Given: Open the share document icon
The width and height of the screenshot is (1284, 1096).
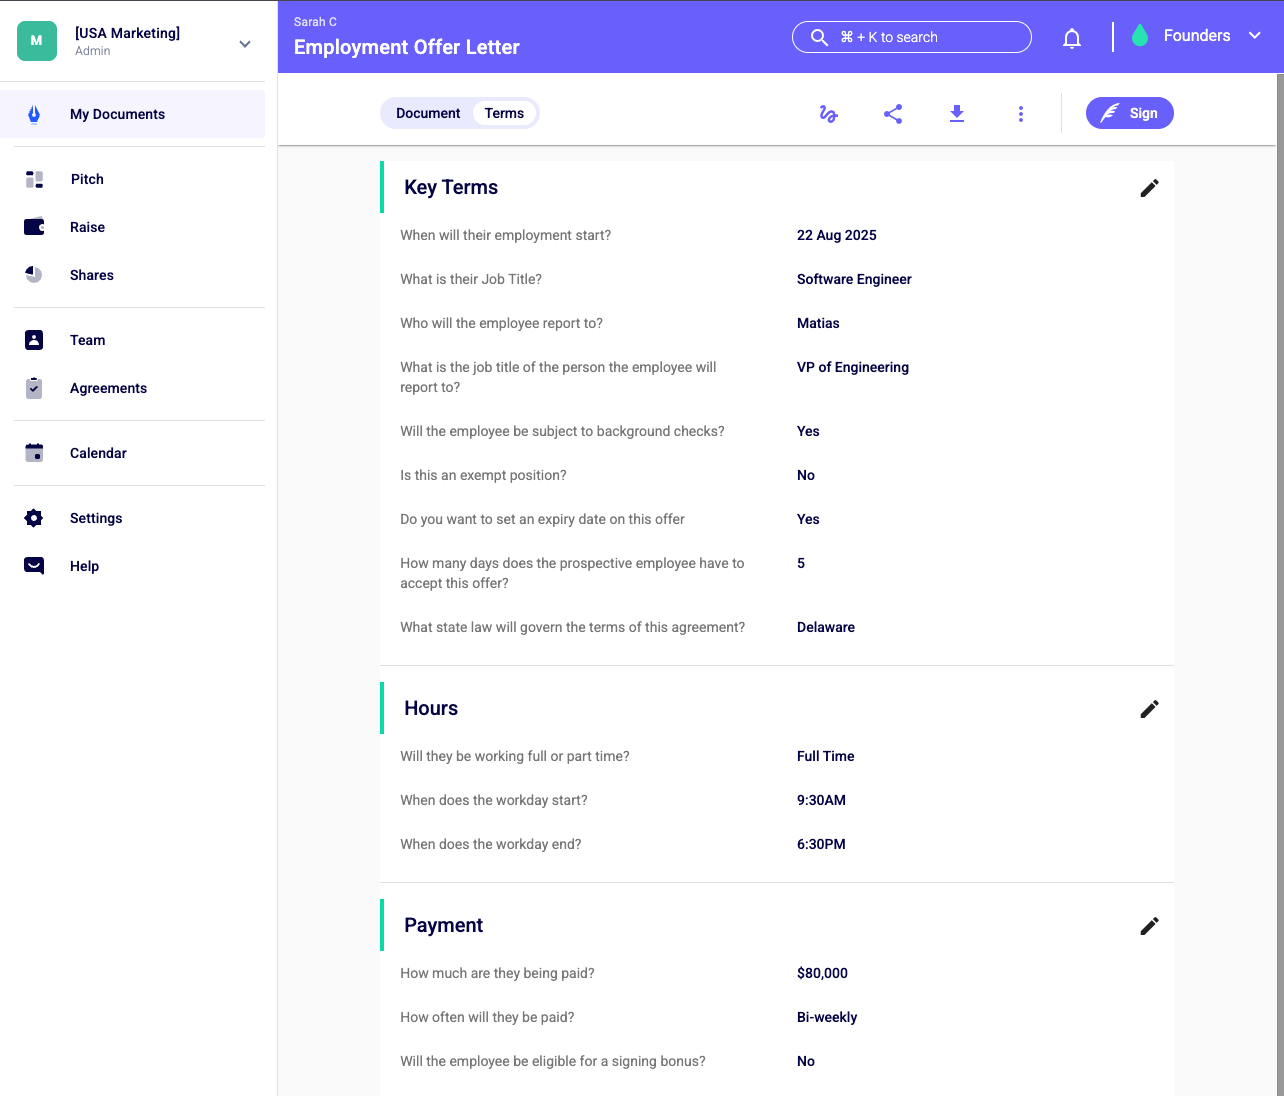Looking at the screenshot, I should tap(893, 113).
